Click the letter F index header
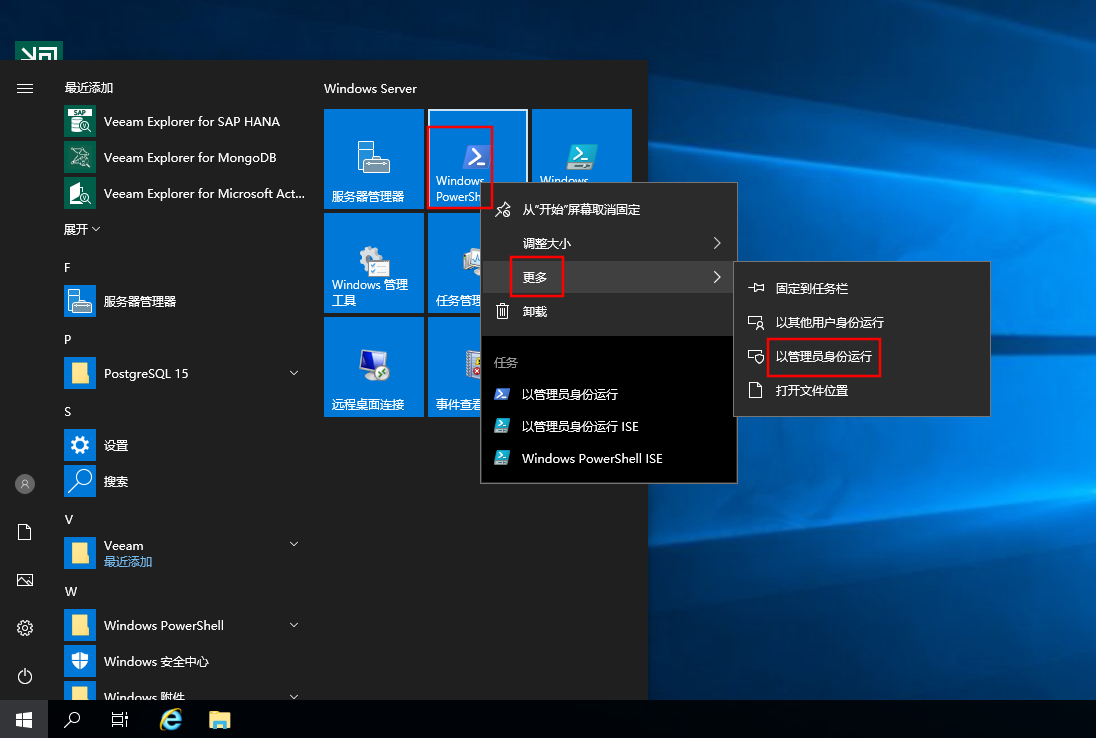 (67, 268)
